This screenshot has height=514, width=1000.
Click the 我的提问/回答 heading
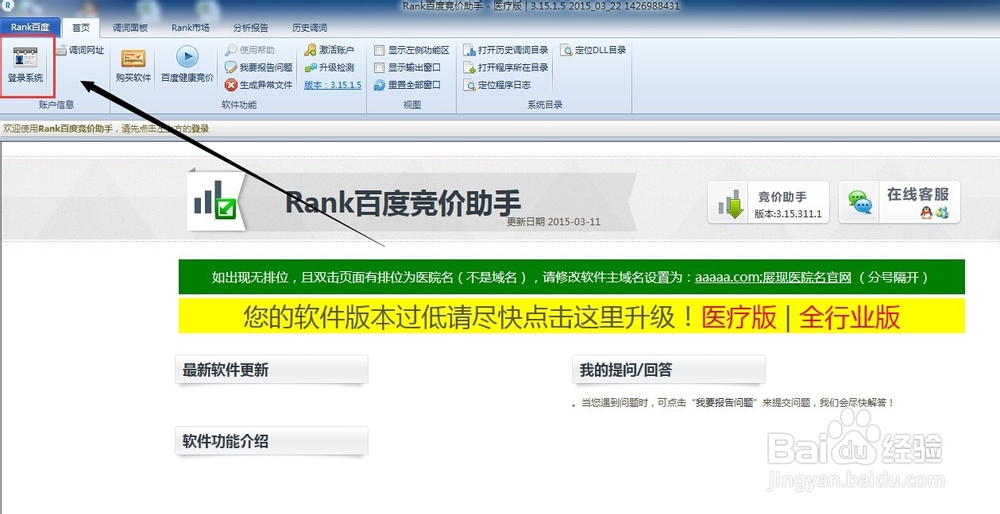click(626, 370)
